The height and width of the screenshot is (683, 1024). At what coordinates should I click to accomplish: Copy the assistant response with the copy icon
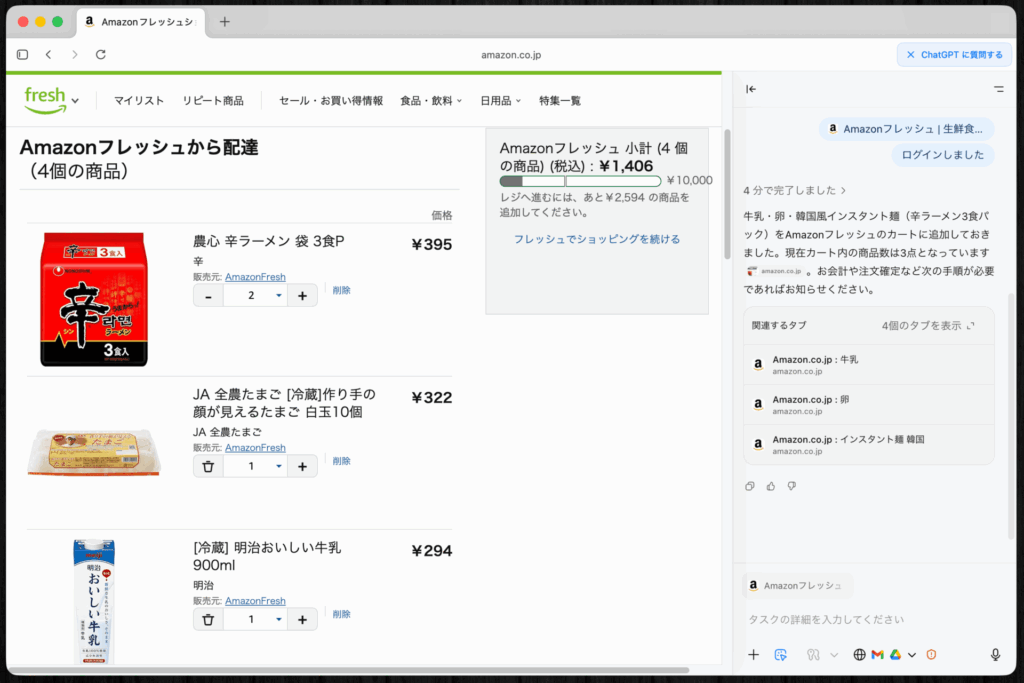pos(750,486)
